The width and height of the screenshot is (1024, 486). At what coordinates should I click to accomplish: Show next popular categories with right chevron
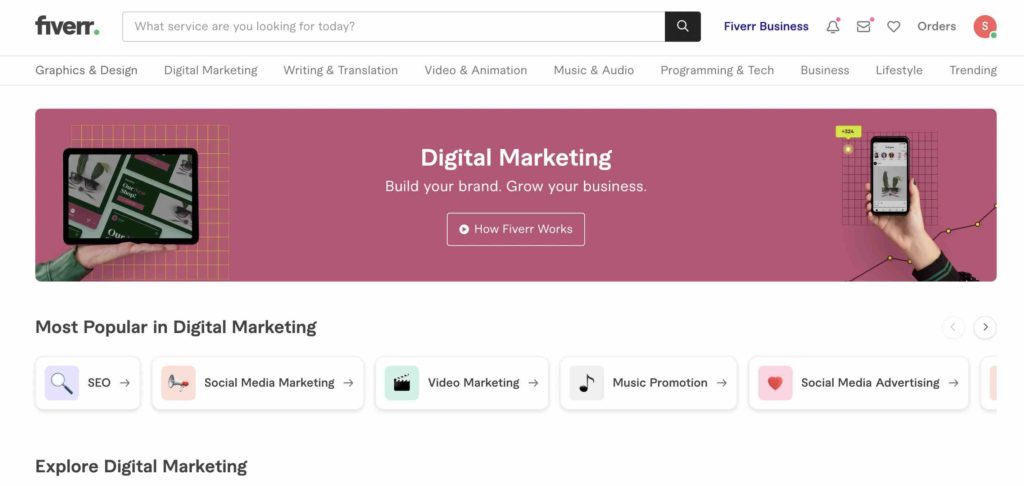[x=985, y=327]
